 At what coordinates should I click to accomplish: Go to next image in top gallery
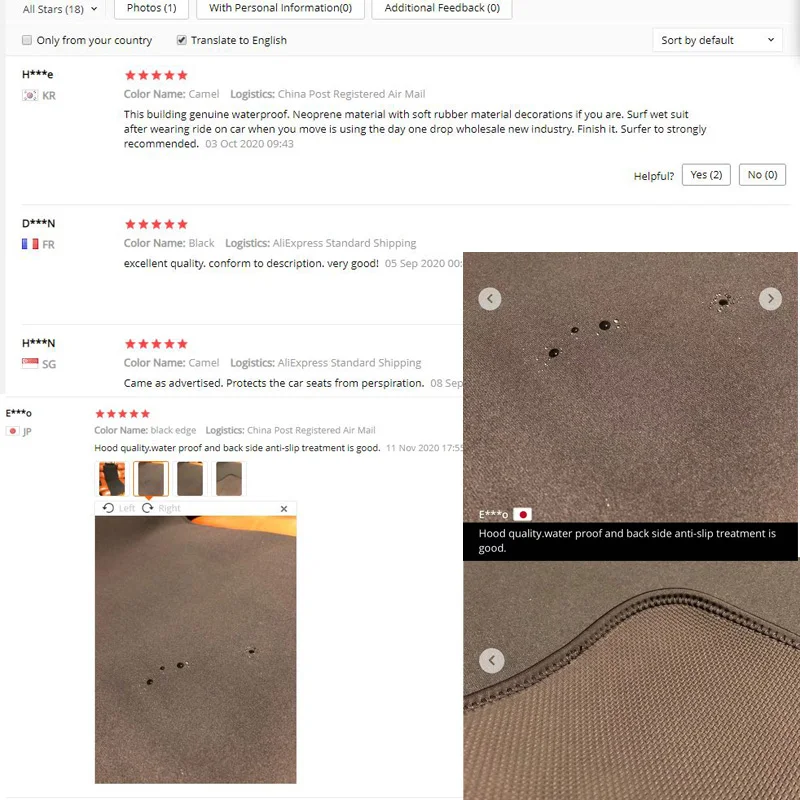pyautogui.click(x=770, y=298)
